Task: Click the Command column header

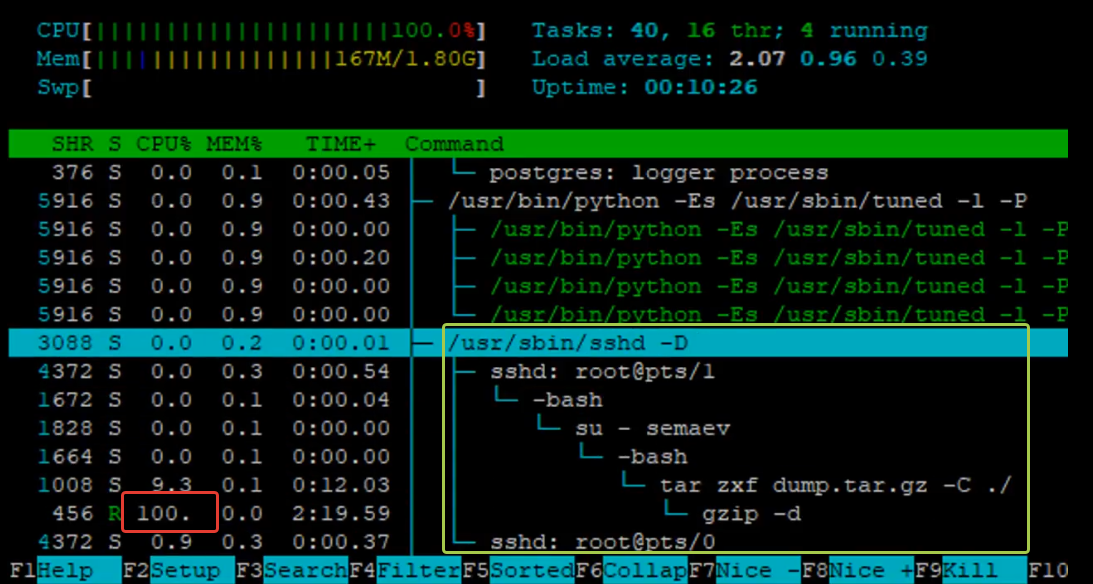Action: click(454, 144)
